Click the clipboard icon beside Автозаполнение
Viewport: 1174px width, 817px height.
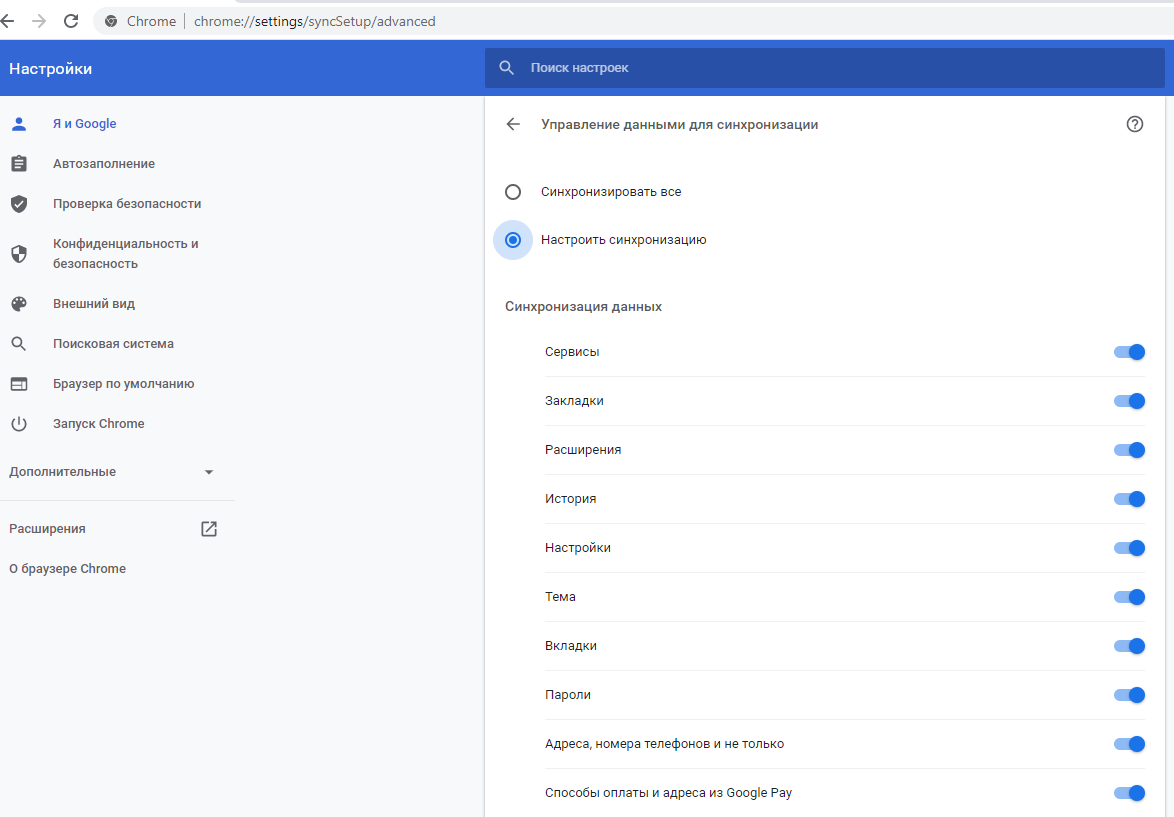coord(18,164)
